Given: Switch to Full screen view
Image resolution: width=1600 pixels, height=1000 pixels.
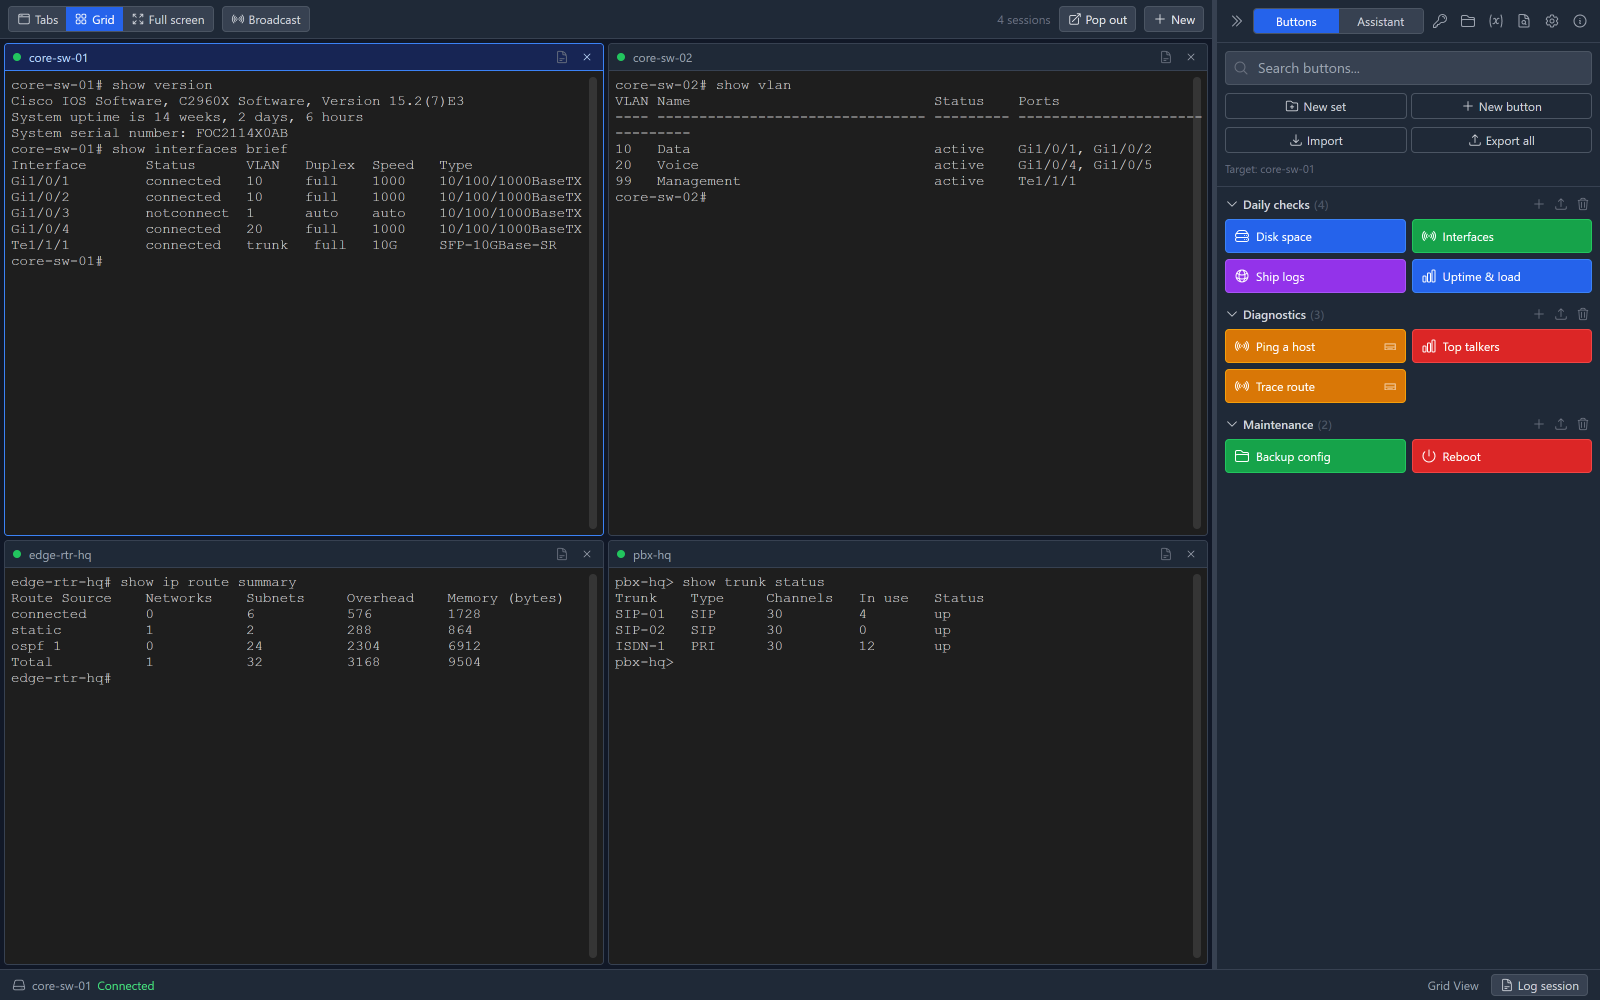Looking at the screenshot, I should (168, 19).
